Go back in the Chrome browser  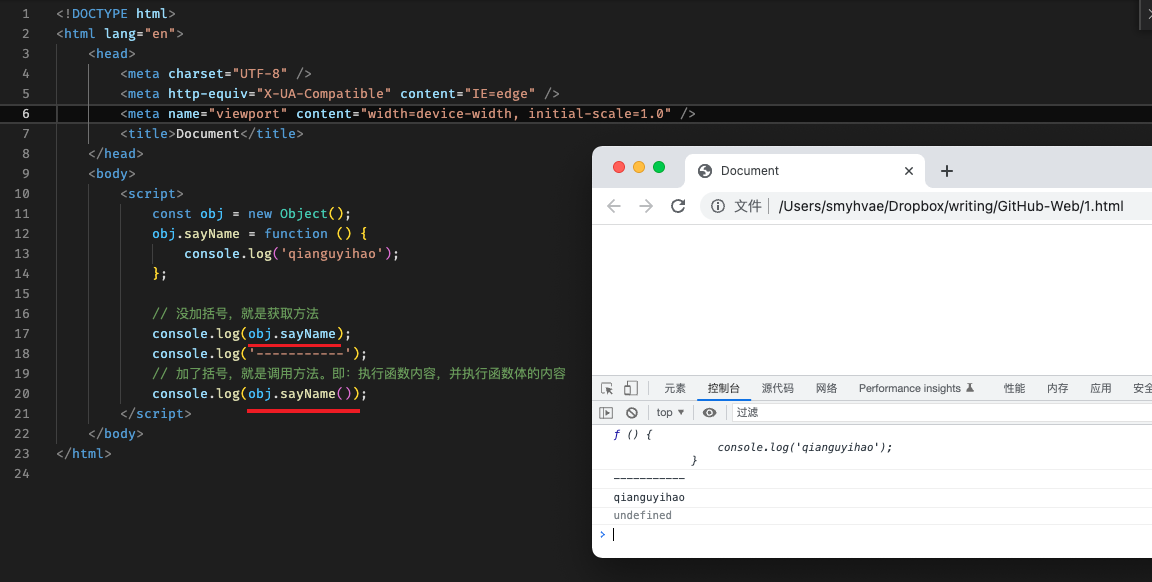click(614, 206)
